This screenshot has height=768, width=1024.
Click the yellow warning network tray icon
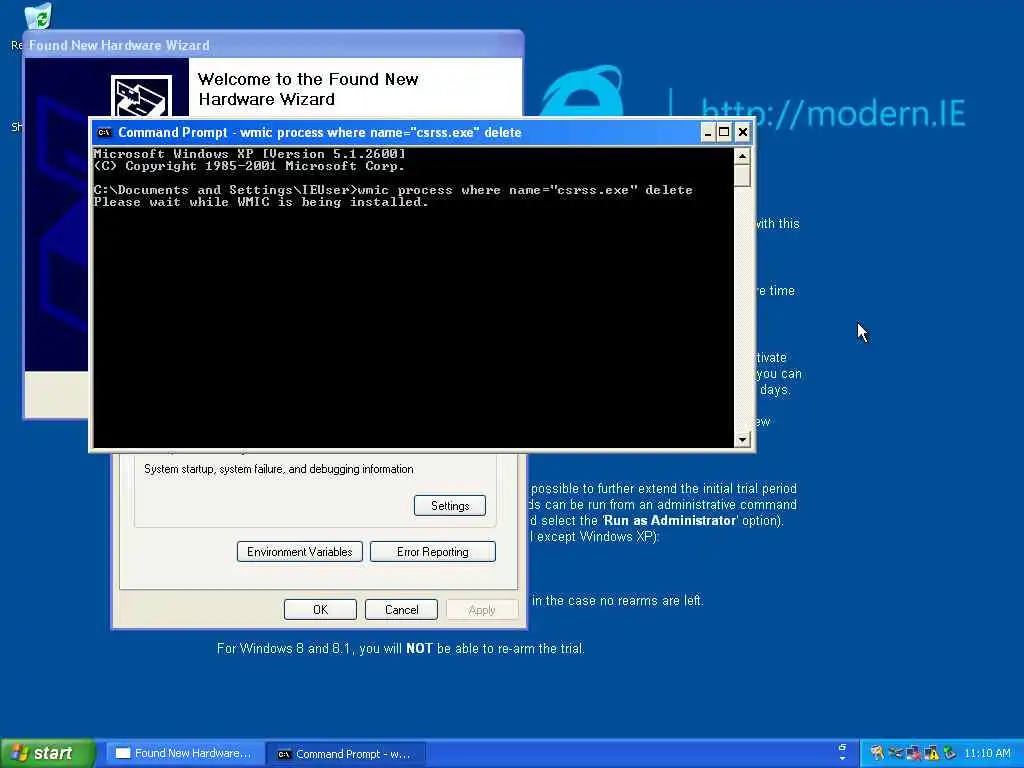[x=931, y=754]
